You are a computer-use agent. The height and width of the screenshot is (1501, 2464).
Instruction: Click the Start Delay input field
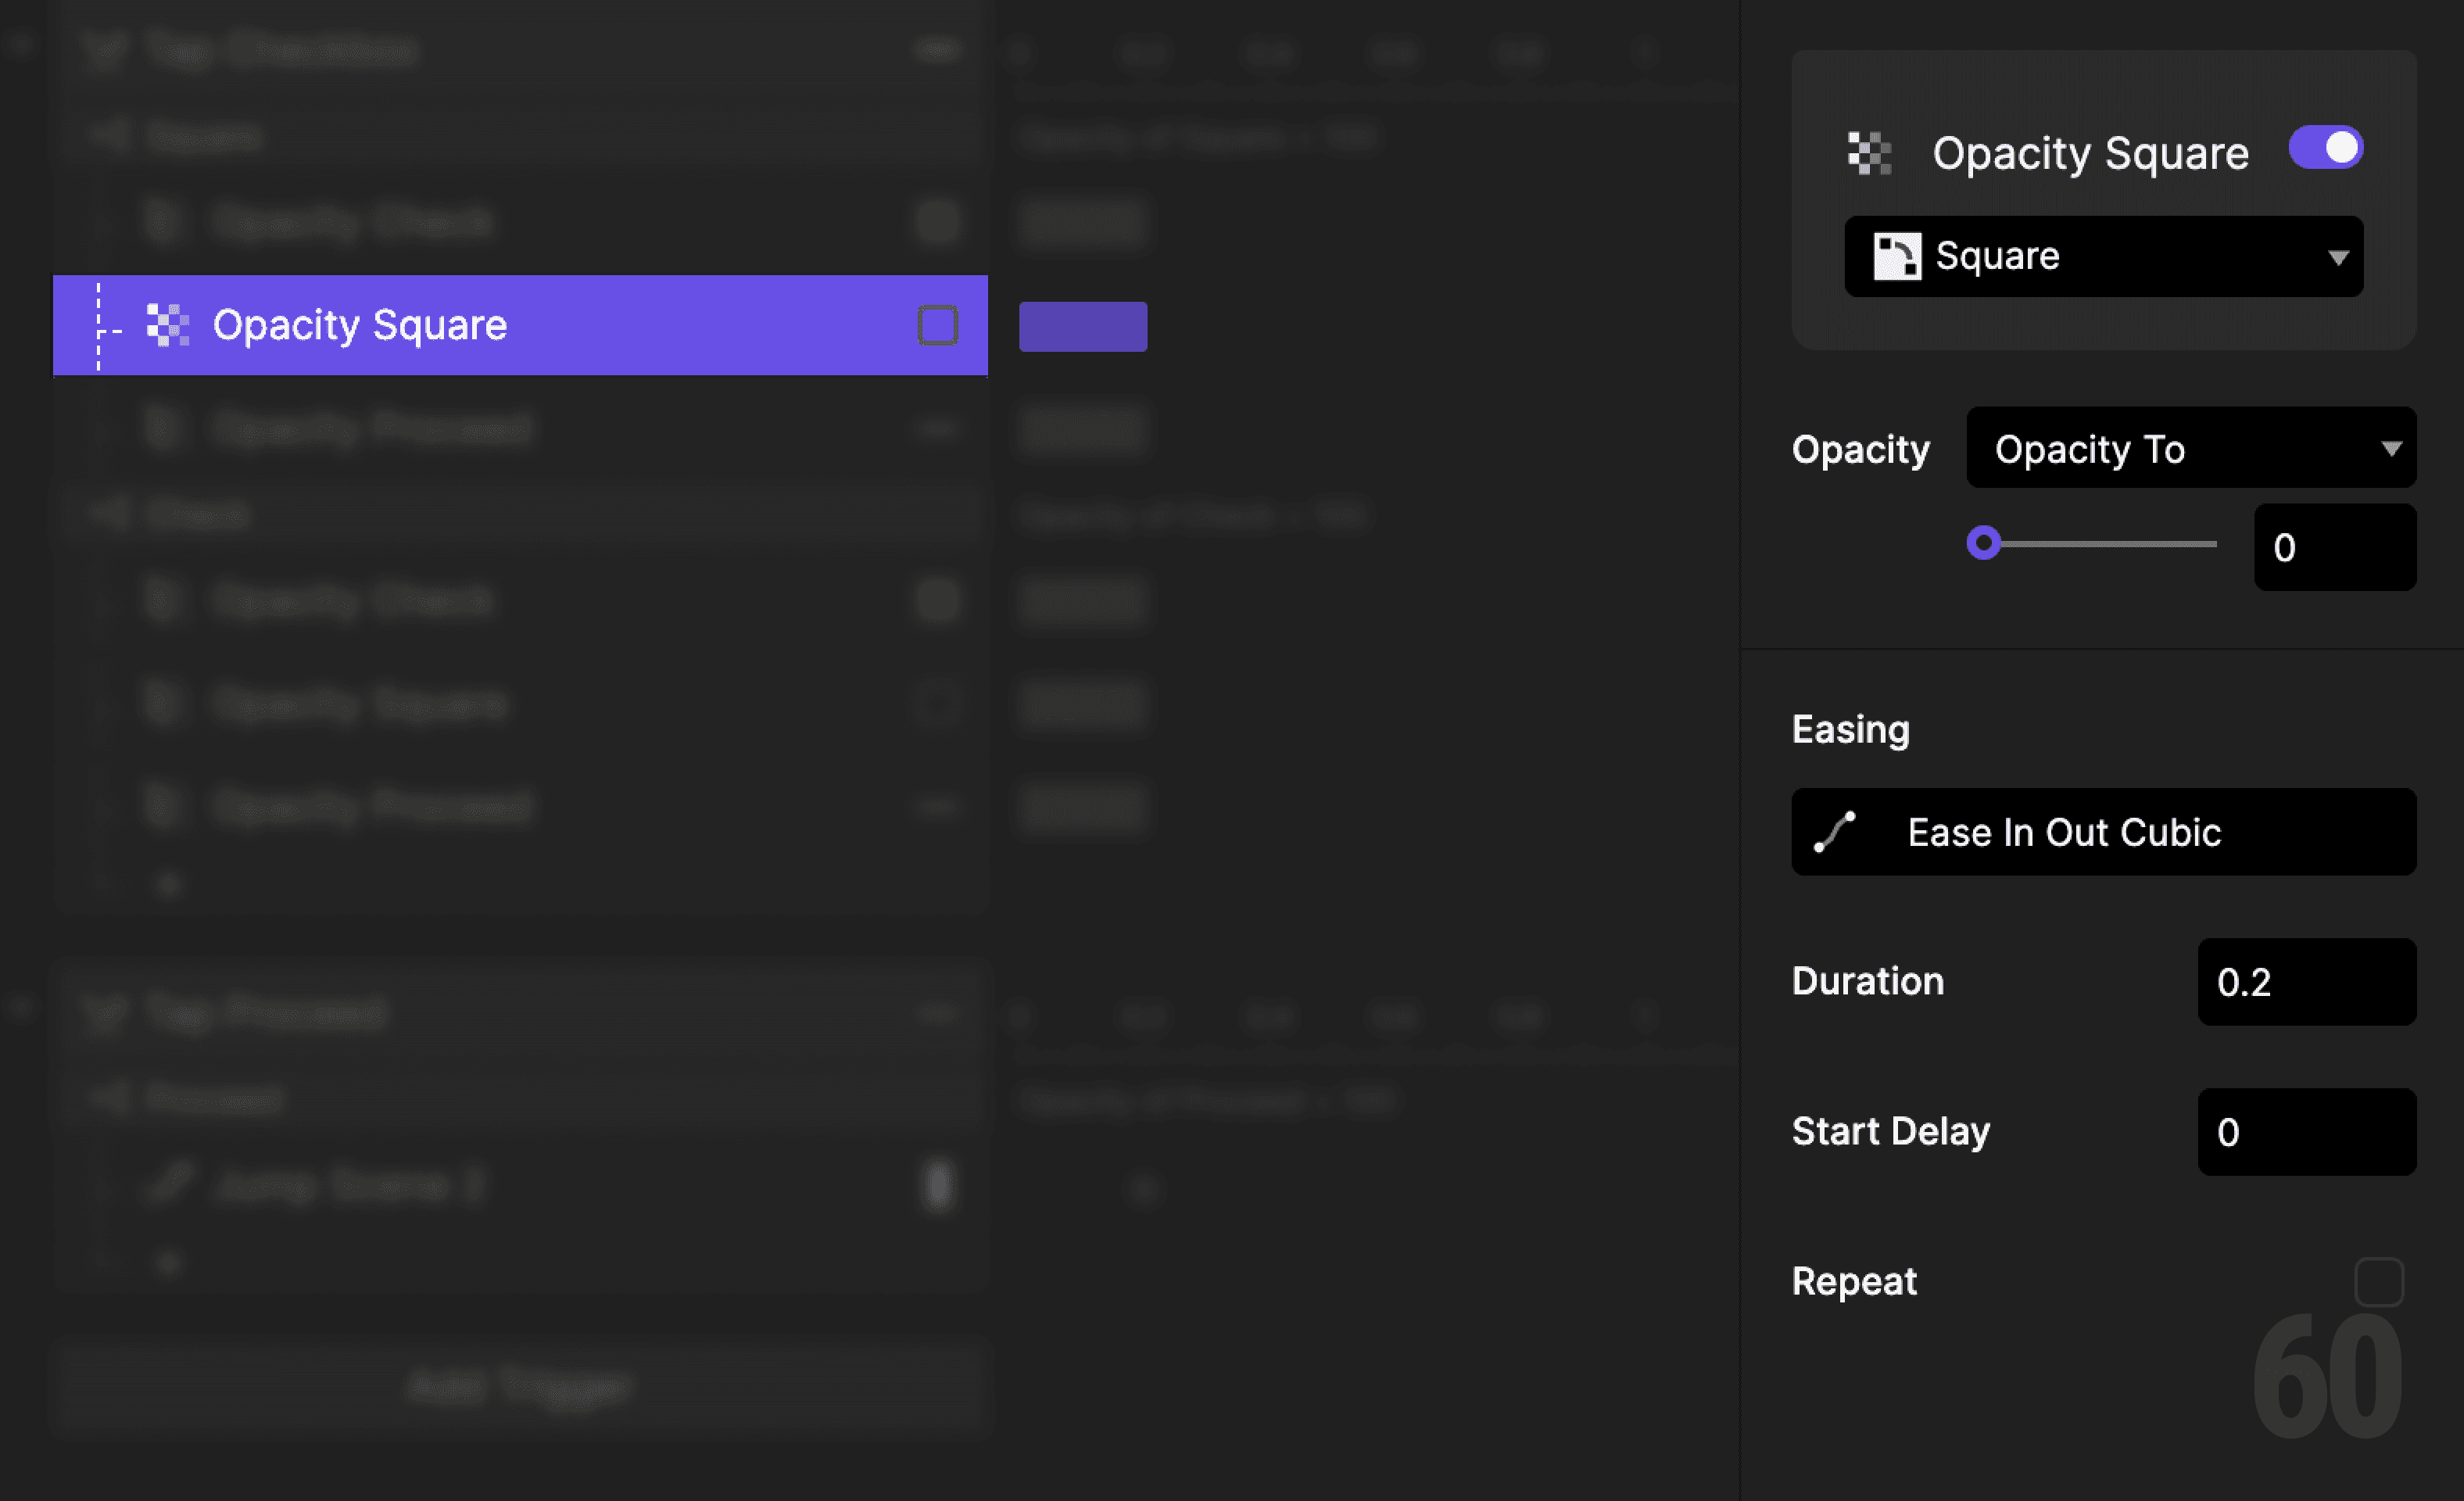coord(2307,1131)
